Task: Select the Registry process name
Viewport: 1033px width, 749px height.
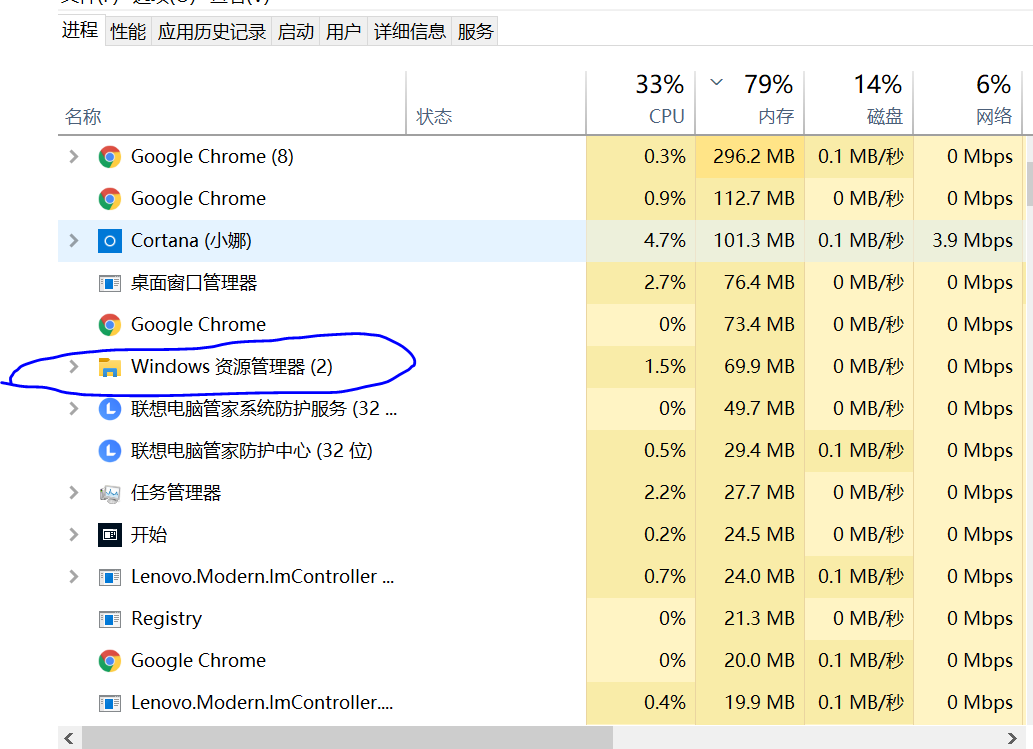Action: pos(167,619)
